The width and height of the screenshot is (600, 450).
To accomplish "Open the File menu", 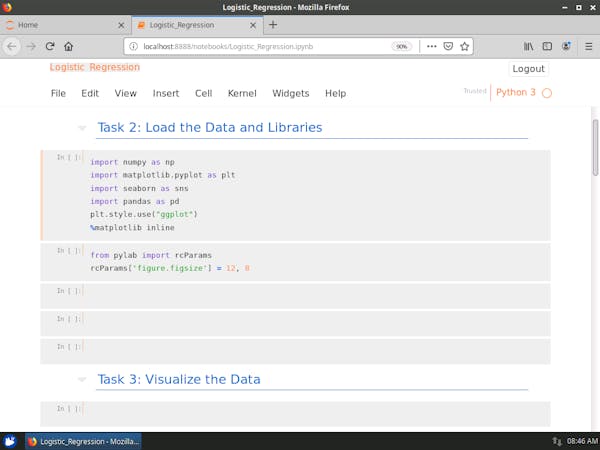I will (x=58, y=93).
